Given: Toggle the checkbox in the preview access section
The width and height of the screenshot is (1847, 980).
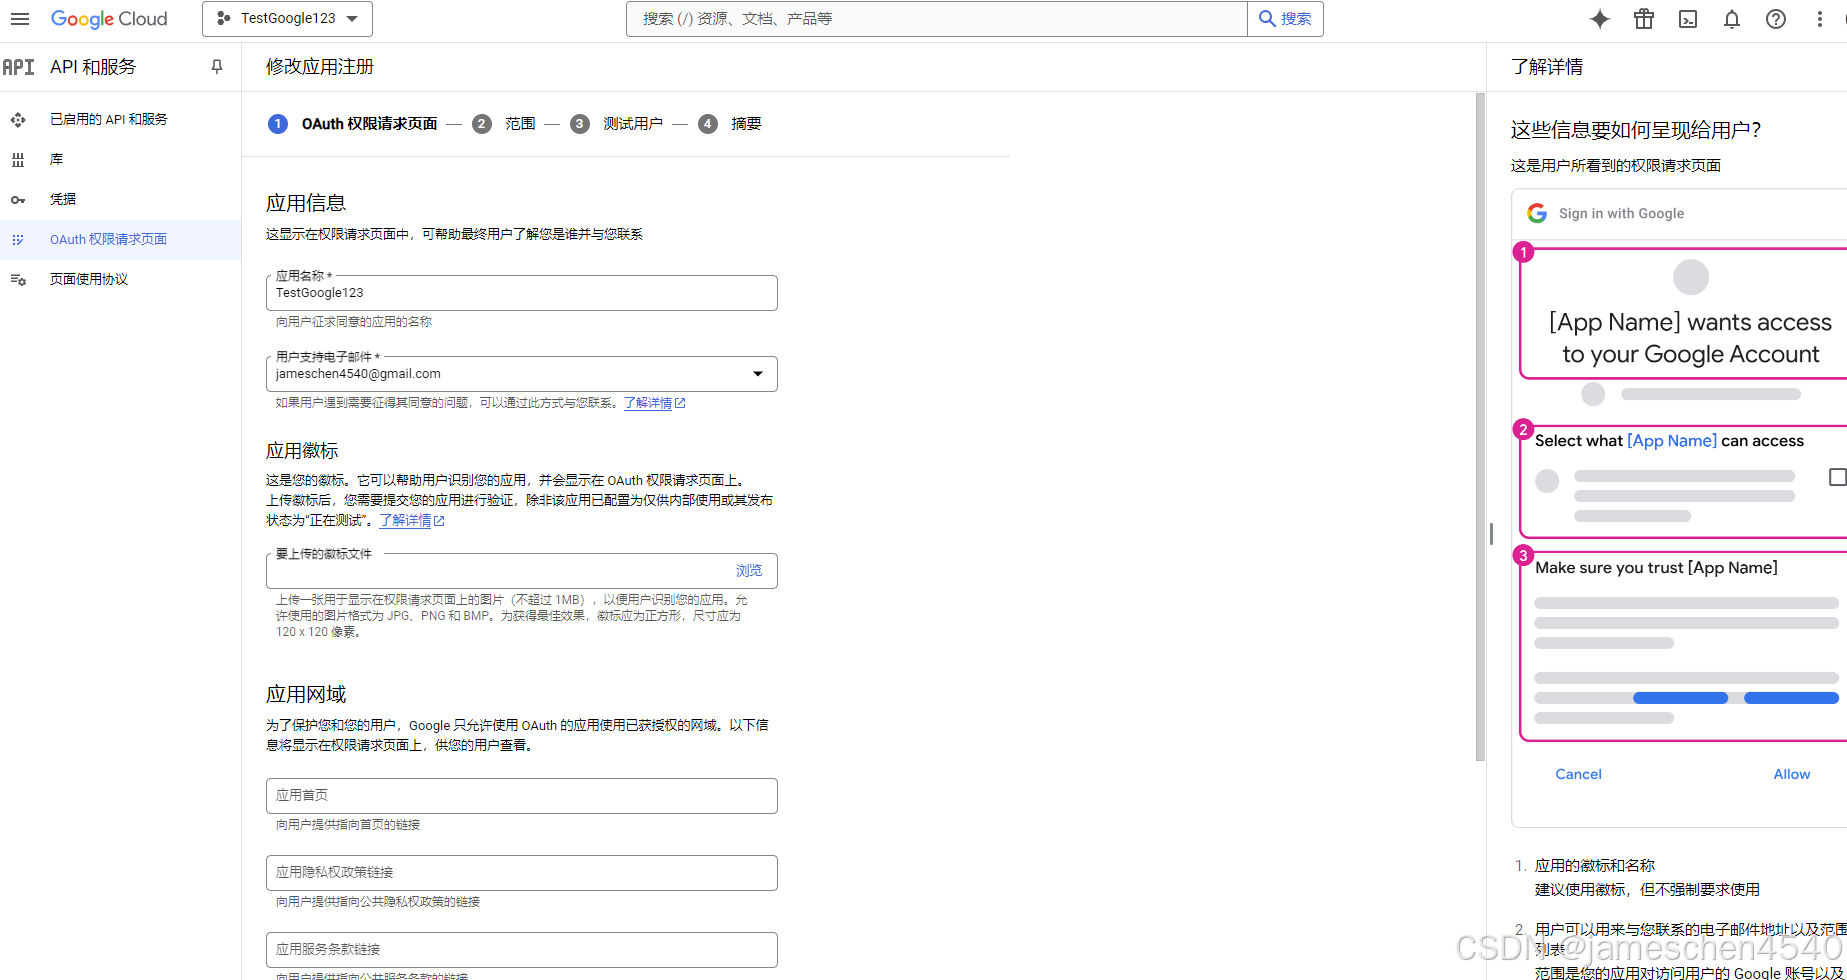Looking at the screenshot, I should [x=1838, y=477].
